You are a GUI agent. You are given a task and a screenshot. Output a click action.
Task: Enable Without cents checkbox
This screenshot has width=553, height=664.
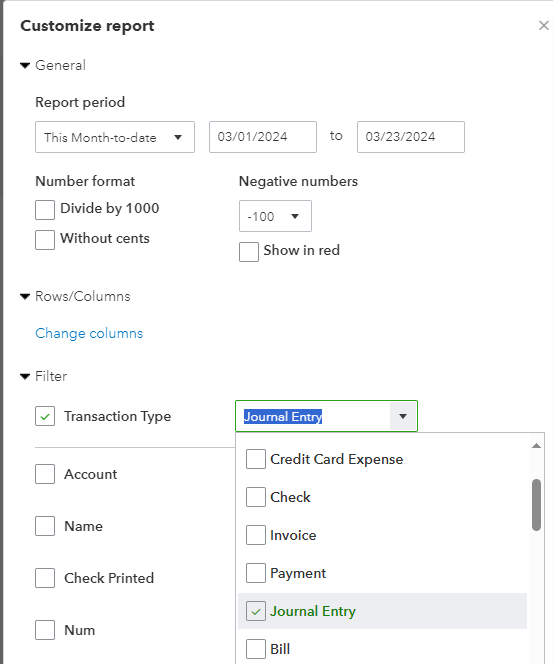(x=45, y=240)
